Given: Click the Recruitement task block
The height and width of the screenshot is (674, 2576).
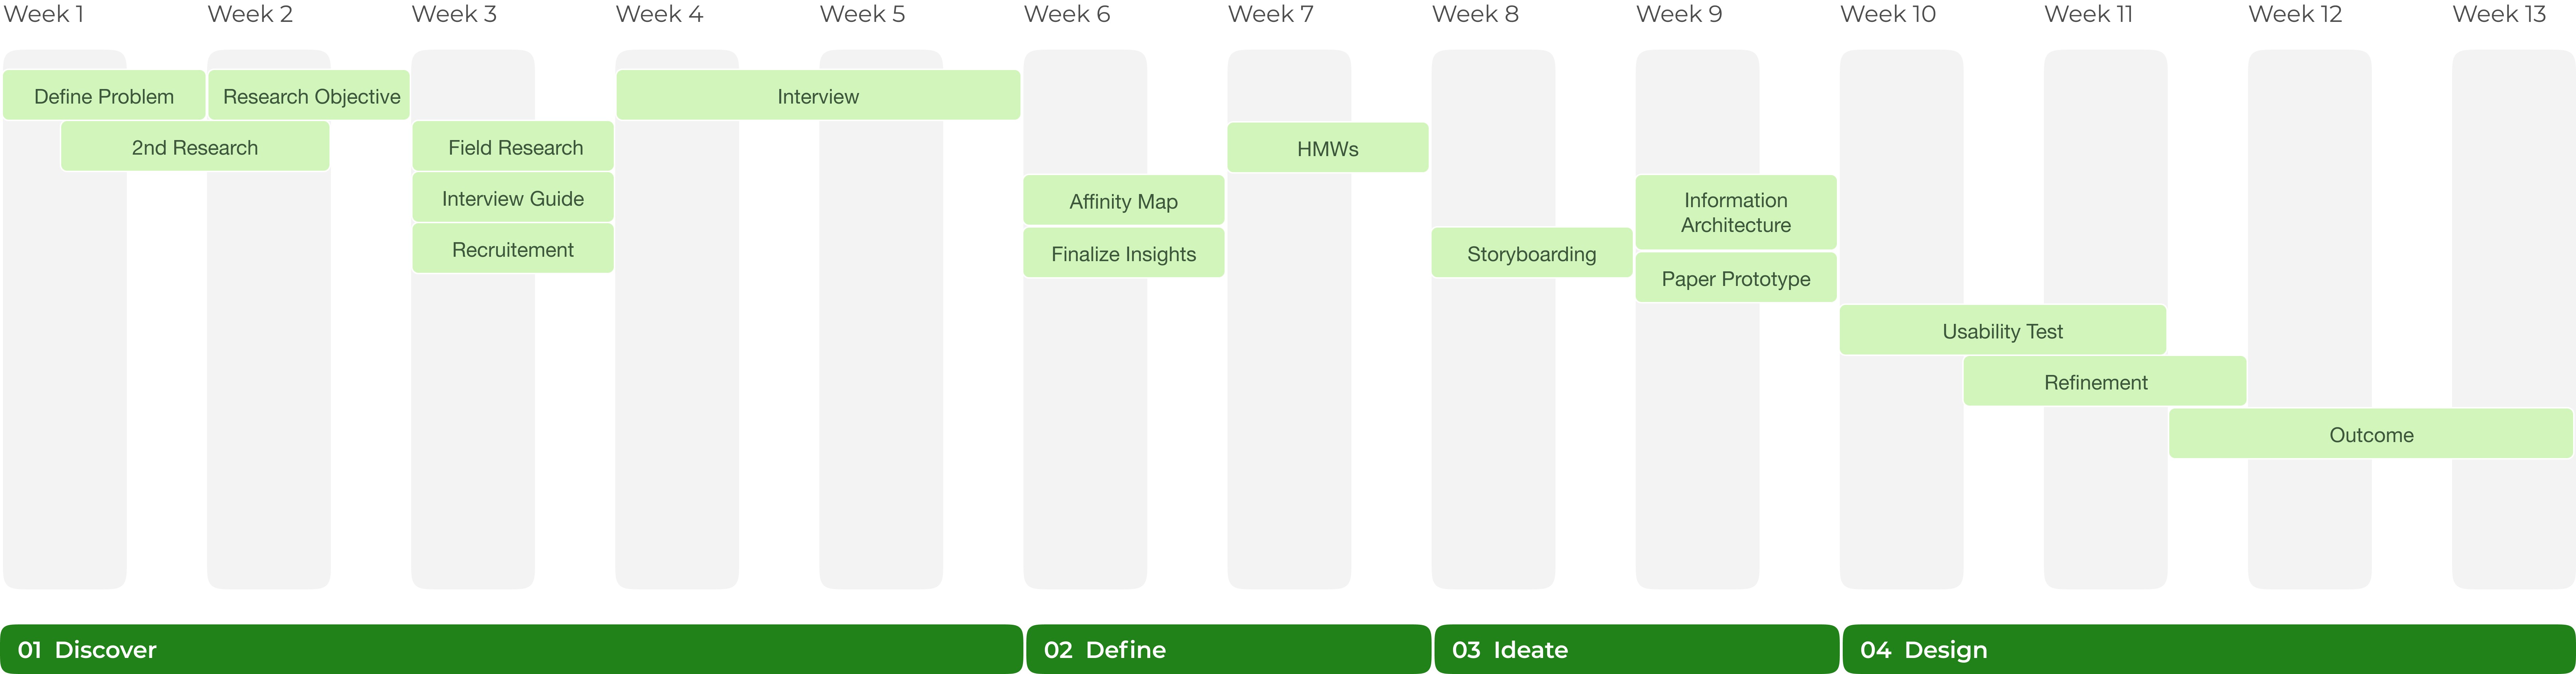Looking at the screenshot, I should [x=513, y=249].
